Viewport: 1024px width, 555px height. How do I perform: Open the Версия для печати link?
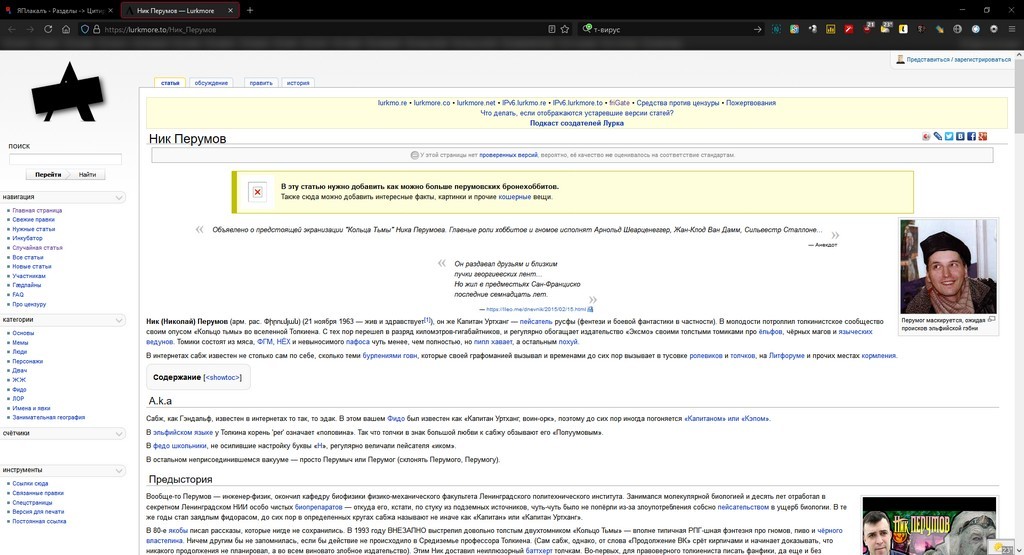38,512
